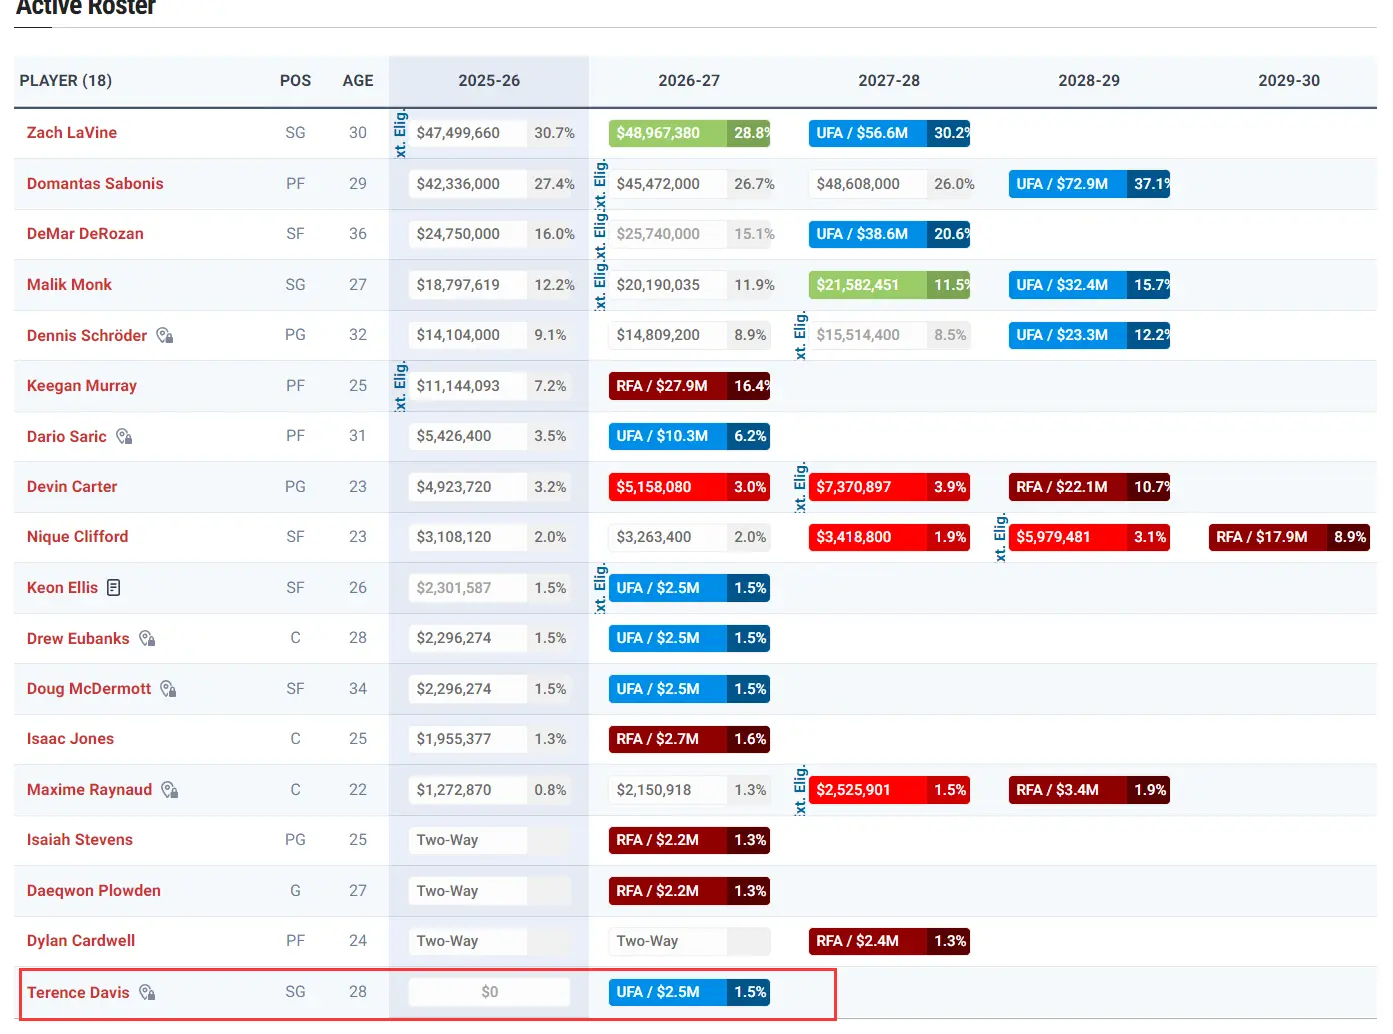Select the PLAYER (18) column header
The height and width of the screenshot is (1034, 1393).
point(66,81)
